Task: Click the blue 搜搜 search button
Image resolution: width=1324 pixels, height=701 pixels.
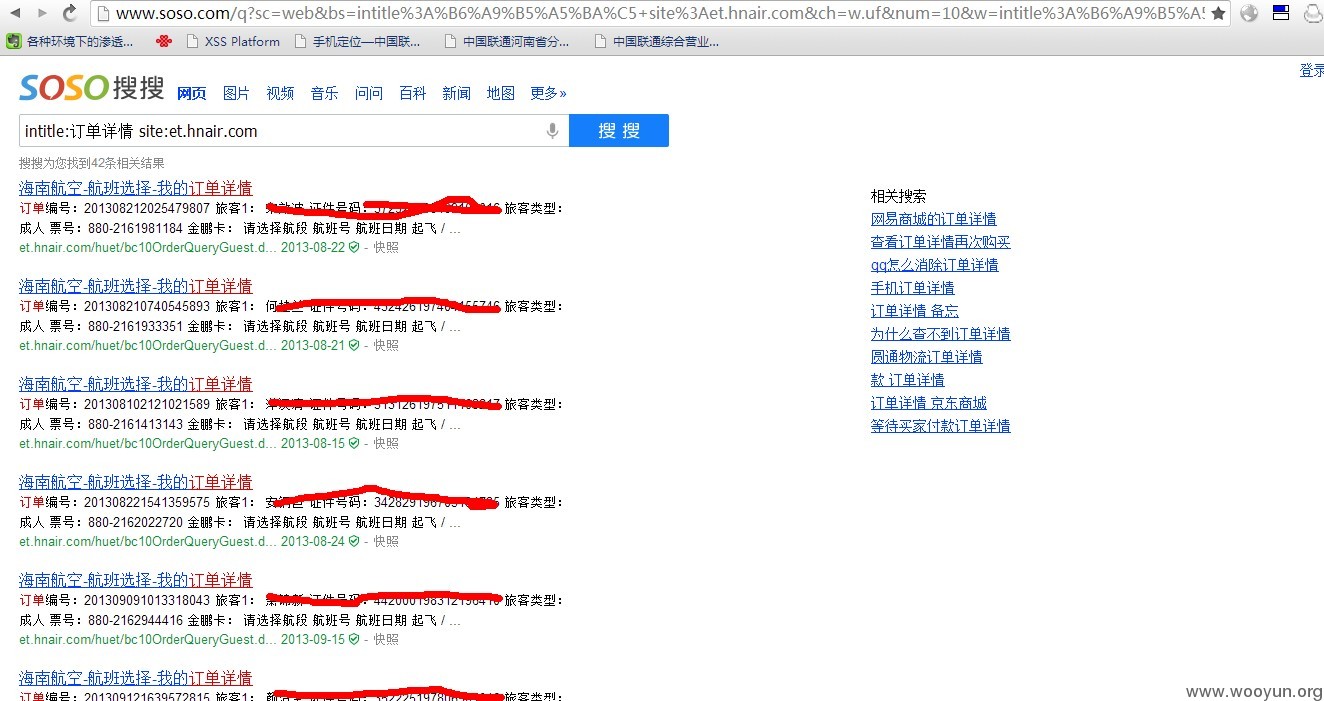Action: tap(619, 131)
